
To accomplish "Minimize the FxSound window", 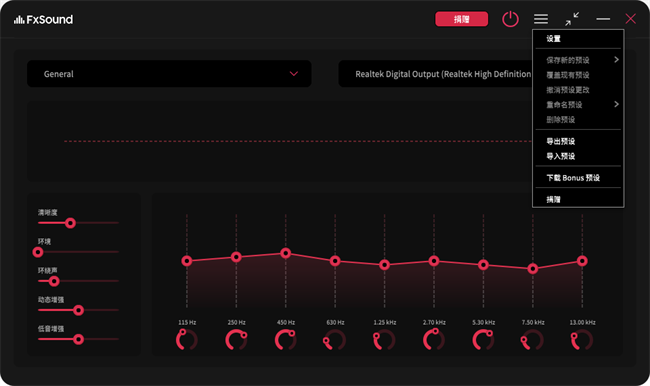I will coord(603,19).
